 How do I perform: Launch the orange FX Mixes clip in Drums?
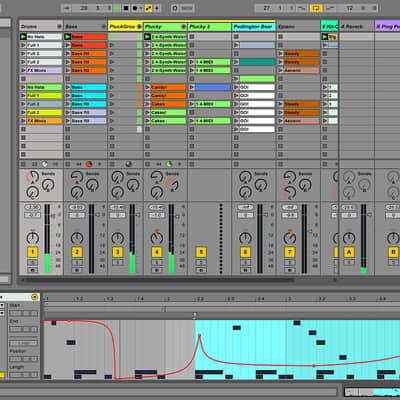click(x=23, y=121)
